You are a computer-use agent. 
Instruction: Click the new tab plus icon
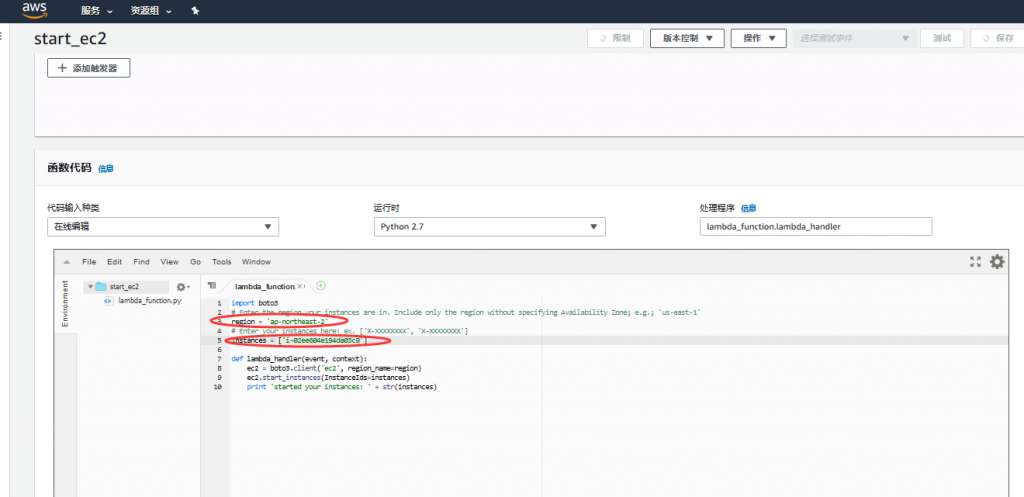pos(321,286)
